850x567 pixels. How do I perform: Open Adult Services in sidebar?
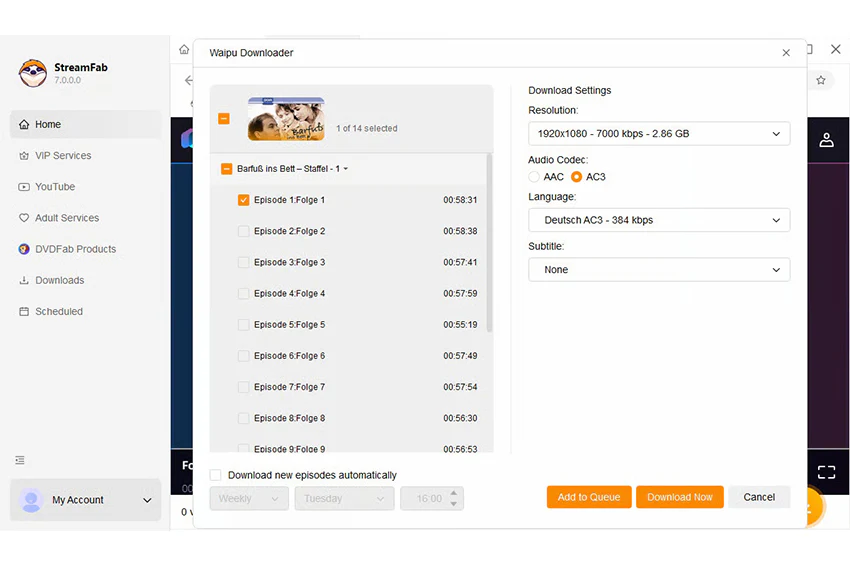(86, 218)
